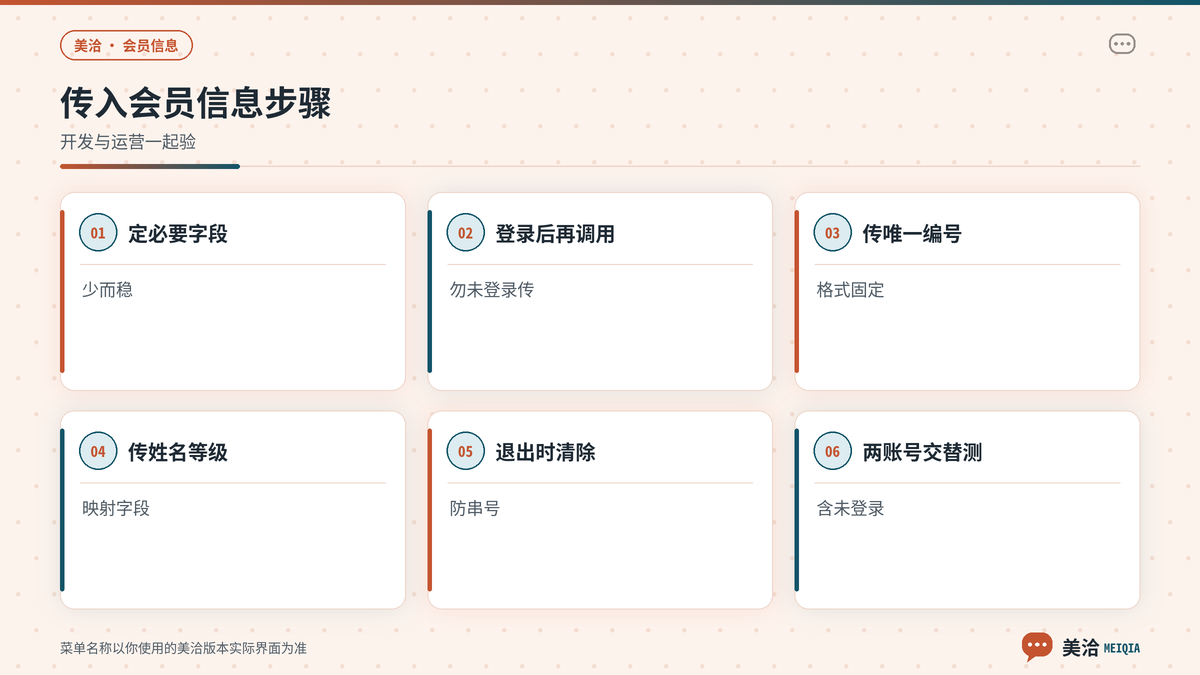The width and height of the screenshot is (1200, 675).
Task: Select the 01 step number badge
Action: pos(98,233)
